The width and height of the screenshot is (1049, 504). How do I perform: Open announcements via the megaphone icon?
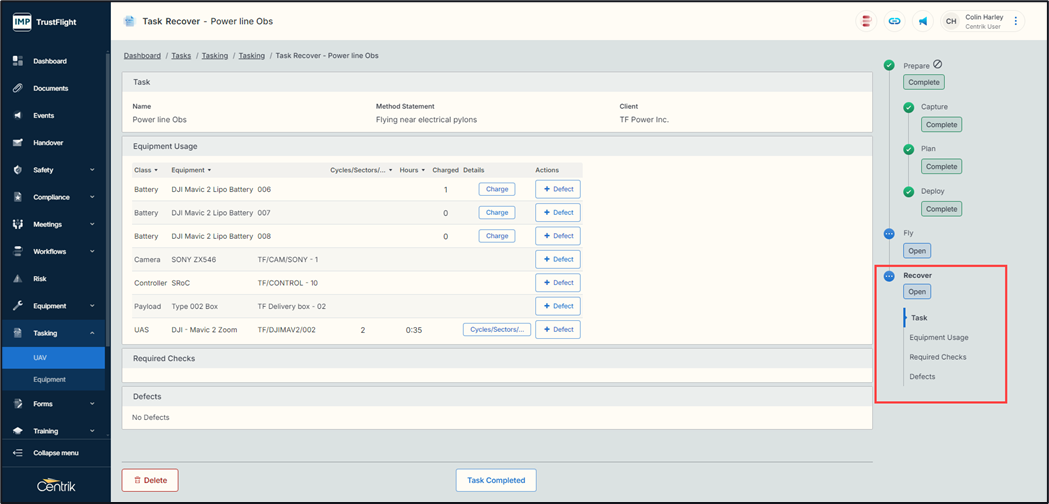tap(923, 21)
